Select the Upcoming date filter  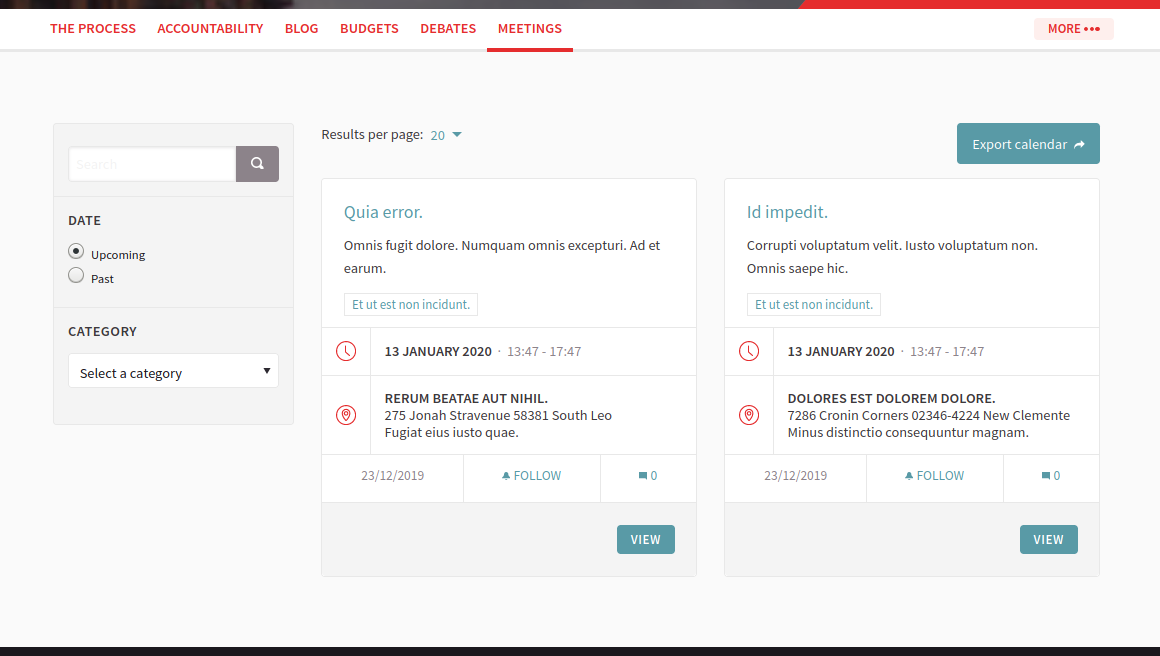tap(76, 252)
